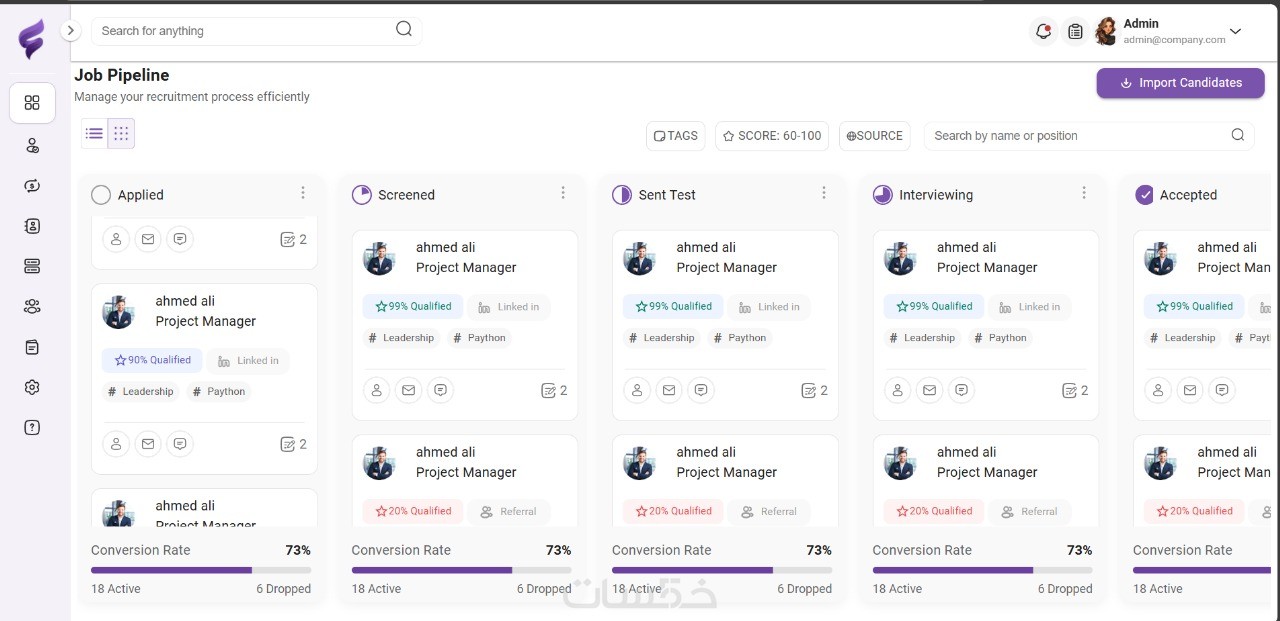Click the SCORE: 60-100 filter button
This screenshot has height=621, width=1280.
[771, 136]
